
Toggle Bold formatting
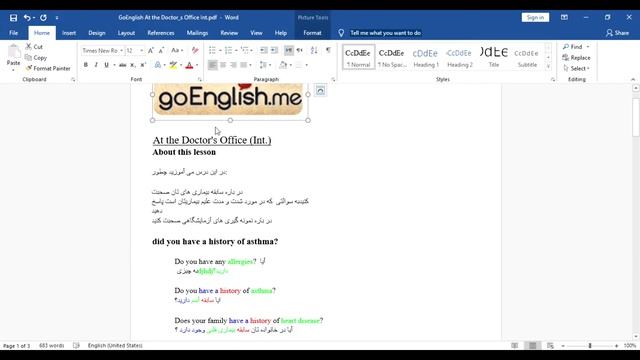tap(86, 65)
